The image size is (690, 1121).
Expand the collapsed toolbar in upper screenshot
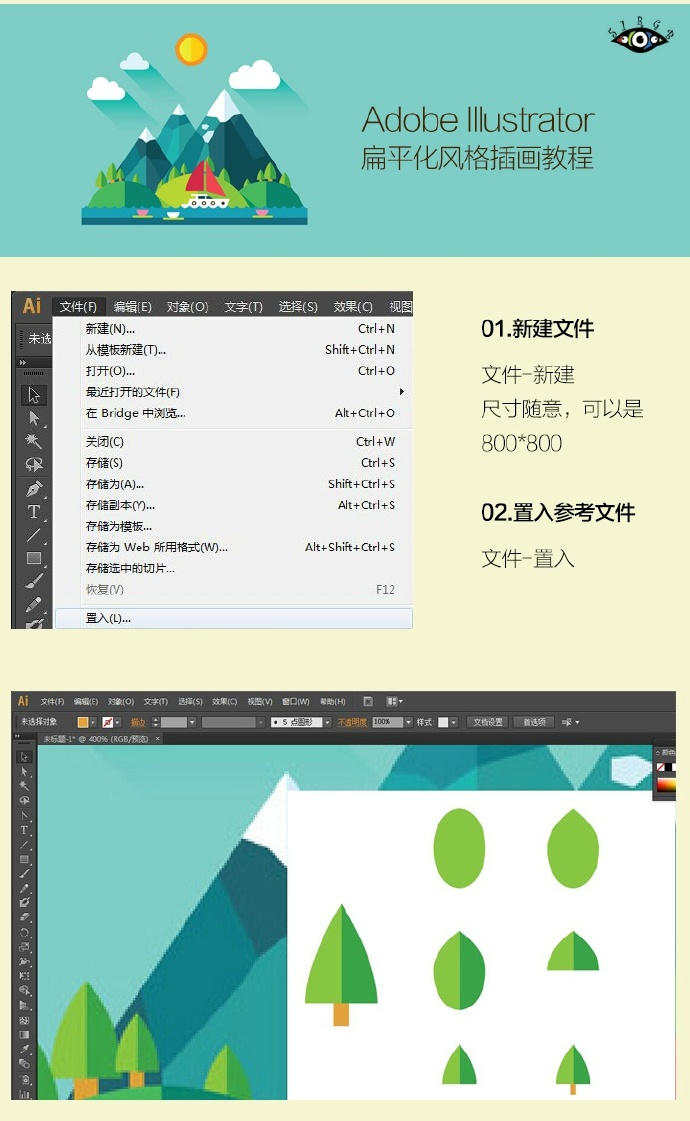pyautogui.click(x=22, y=362)
